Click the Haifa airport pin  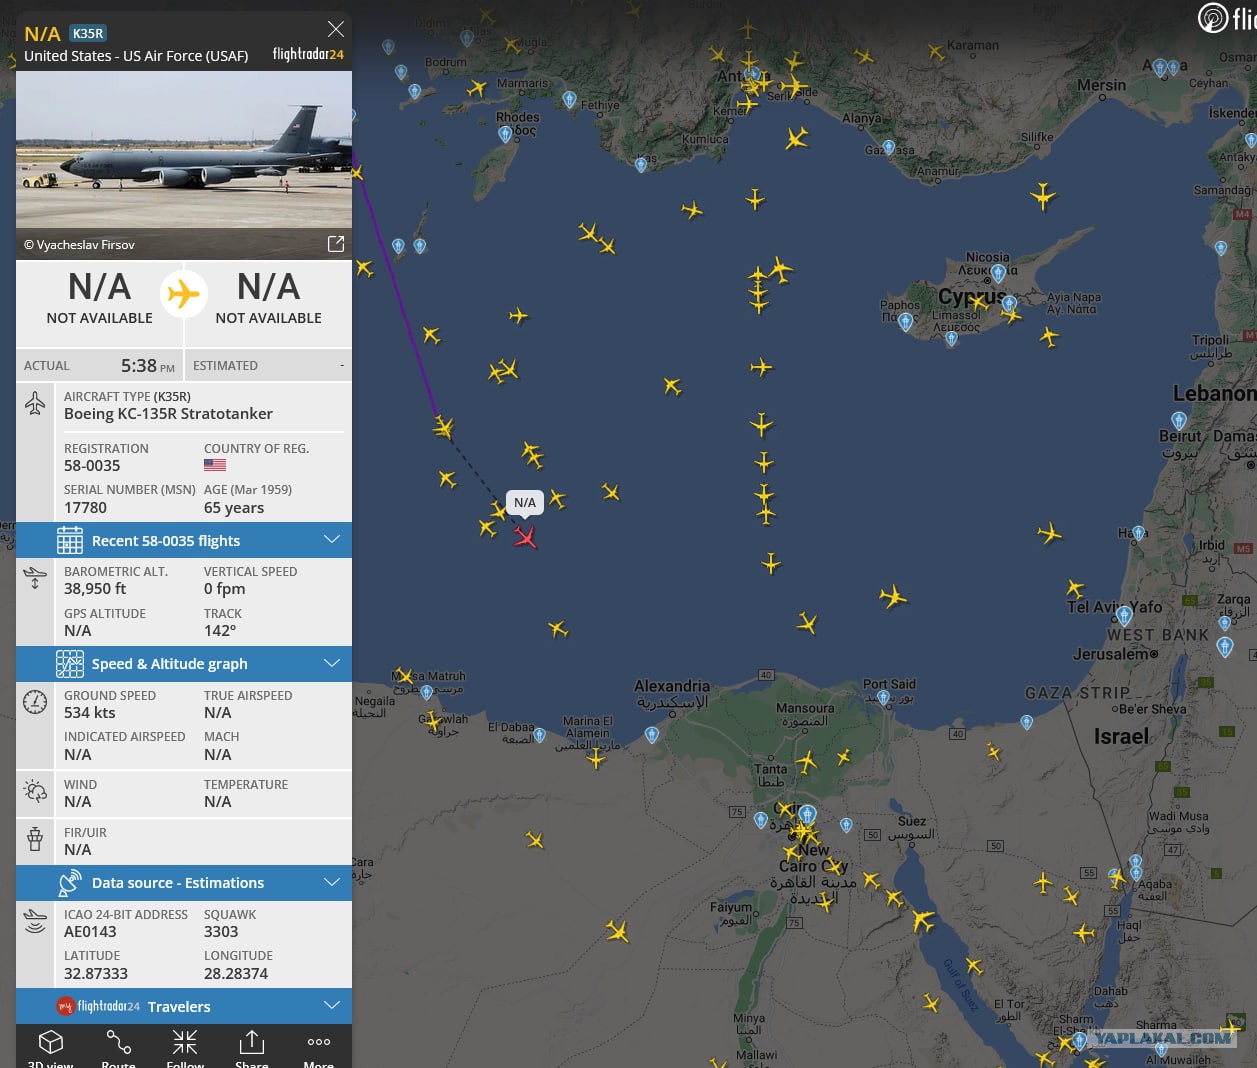tap(1138, 534)
